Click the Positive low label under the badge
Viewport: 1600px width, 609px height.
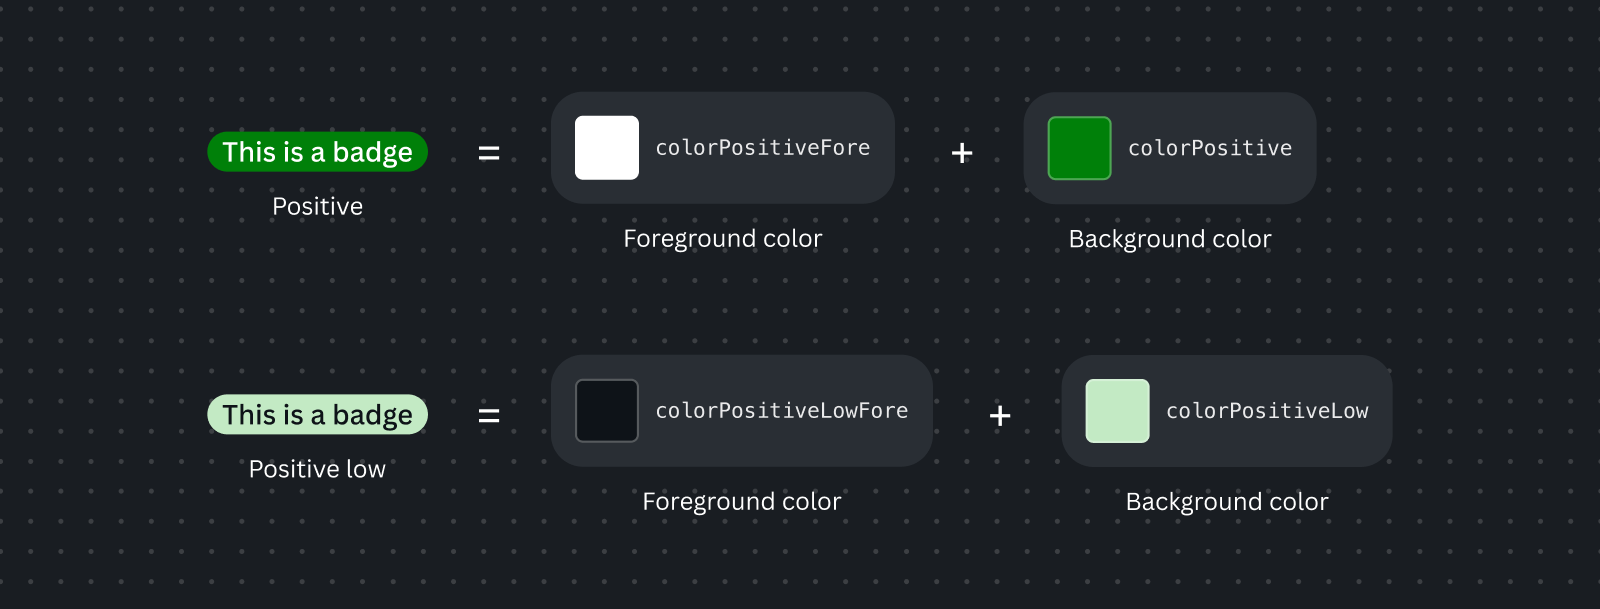(x=317, y=469)
